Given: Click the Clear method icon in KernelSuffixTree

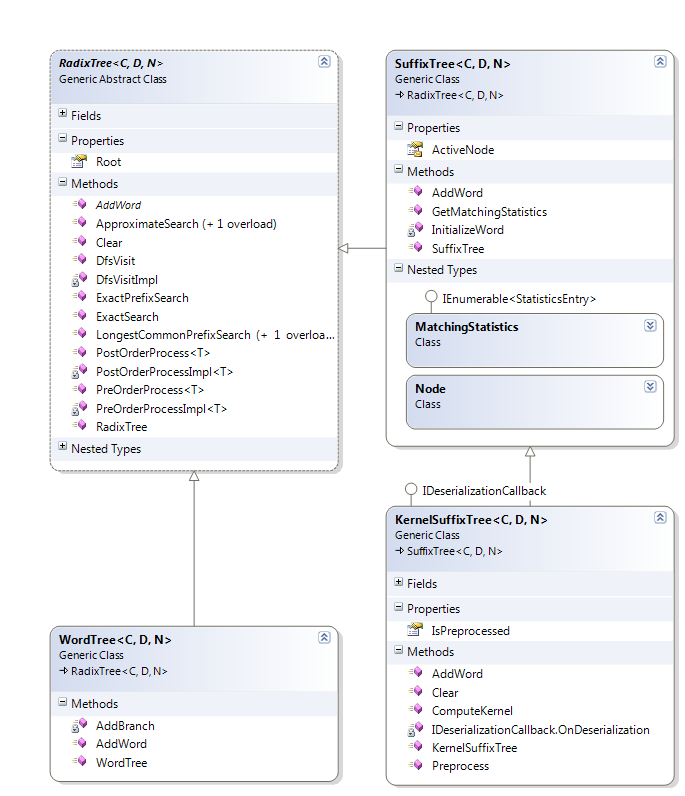Looking at the screenshot, I should 415,691.
